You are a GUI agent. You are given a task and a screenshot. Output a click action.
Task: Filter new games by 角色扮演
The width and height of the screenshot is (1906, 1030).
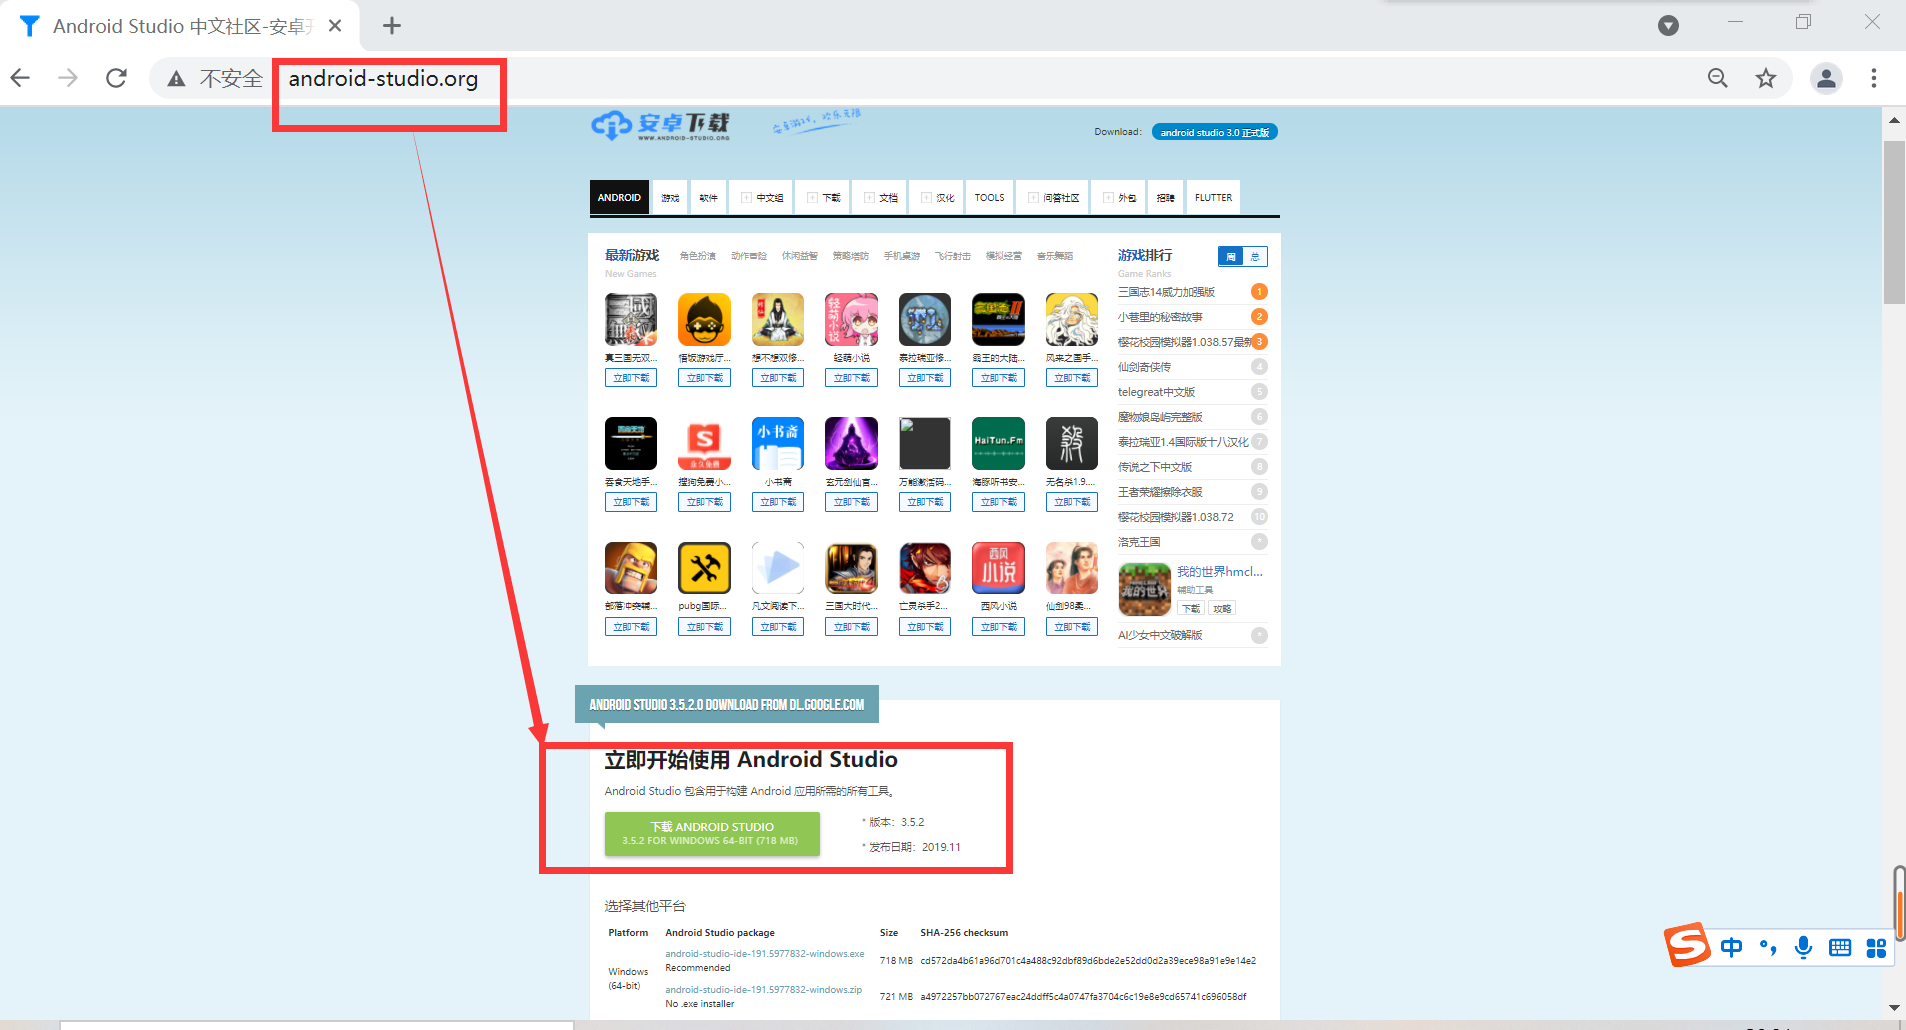698,256
